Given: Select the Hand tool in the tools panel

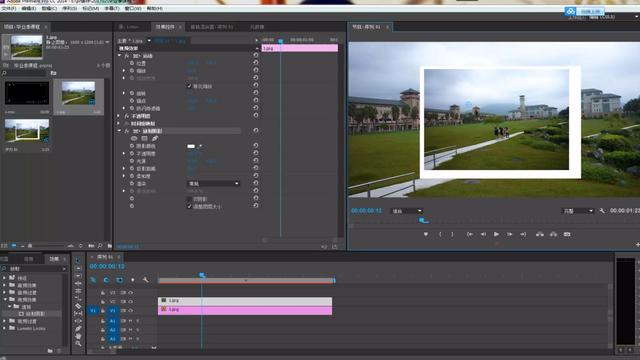Looking at the screenshot, I should click(78, 336).
